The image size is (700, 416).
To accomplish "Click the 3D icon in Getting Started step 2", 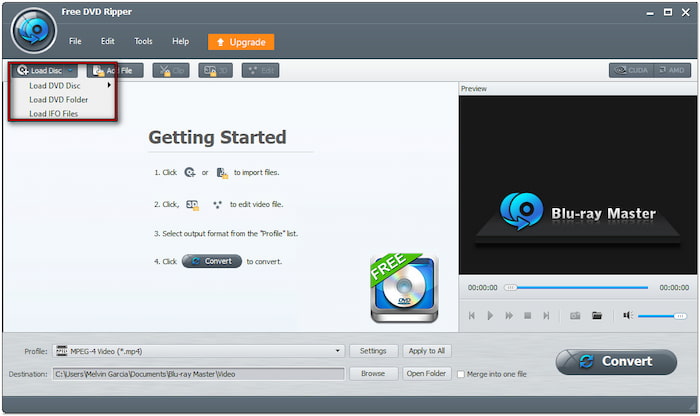I will (x=192, y=205).
